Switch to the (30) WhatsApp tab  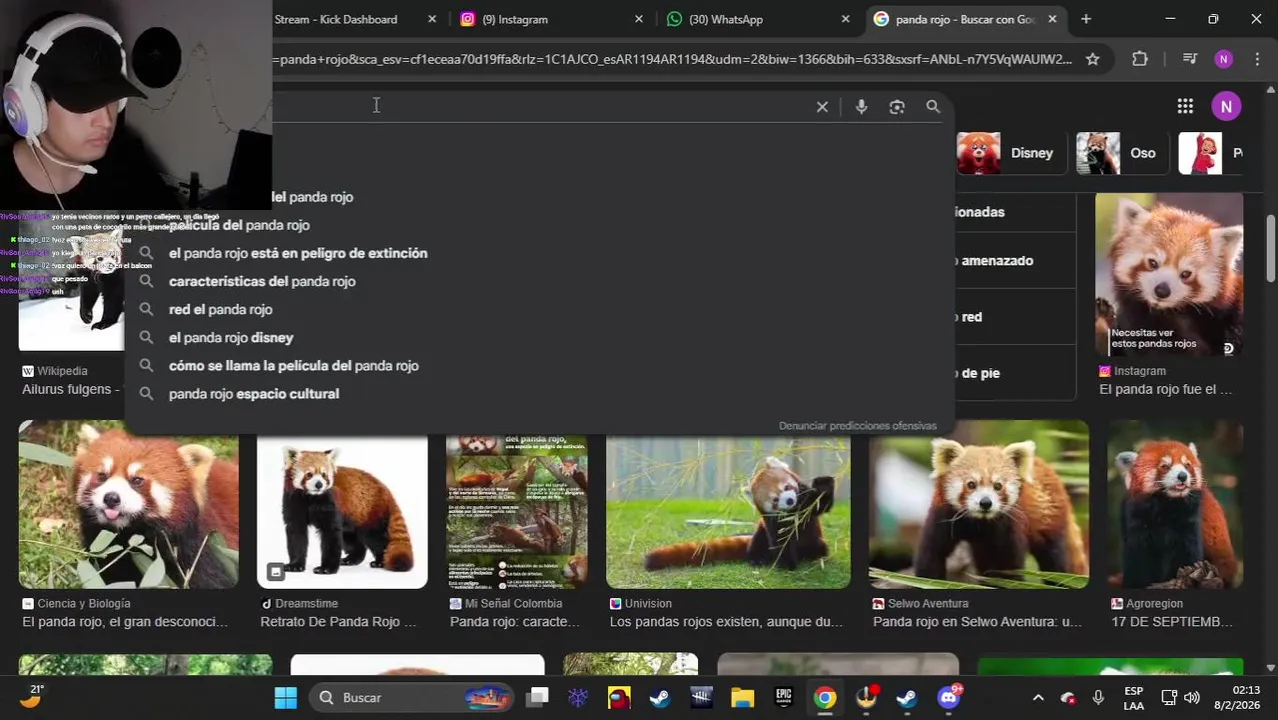[759, 19]
